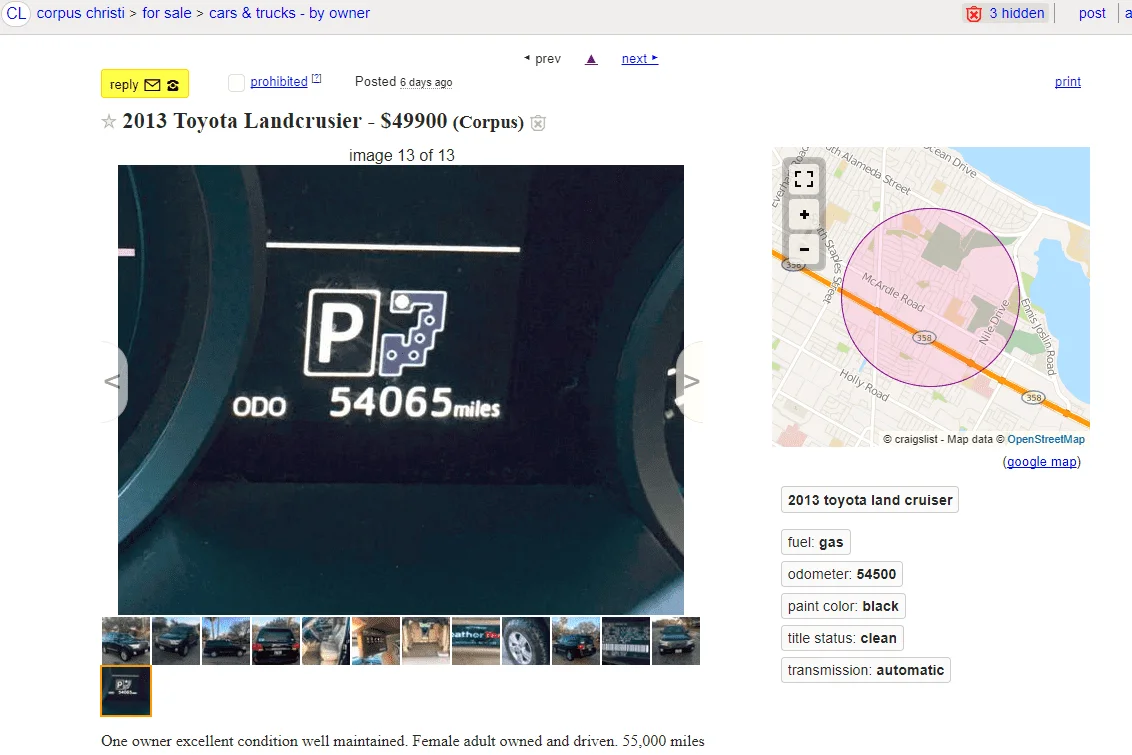Image resolution: width=1132 pixels, height=755 pixels.
Task: Toggle fullscreen map view icon
Action: [804, 180]
